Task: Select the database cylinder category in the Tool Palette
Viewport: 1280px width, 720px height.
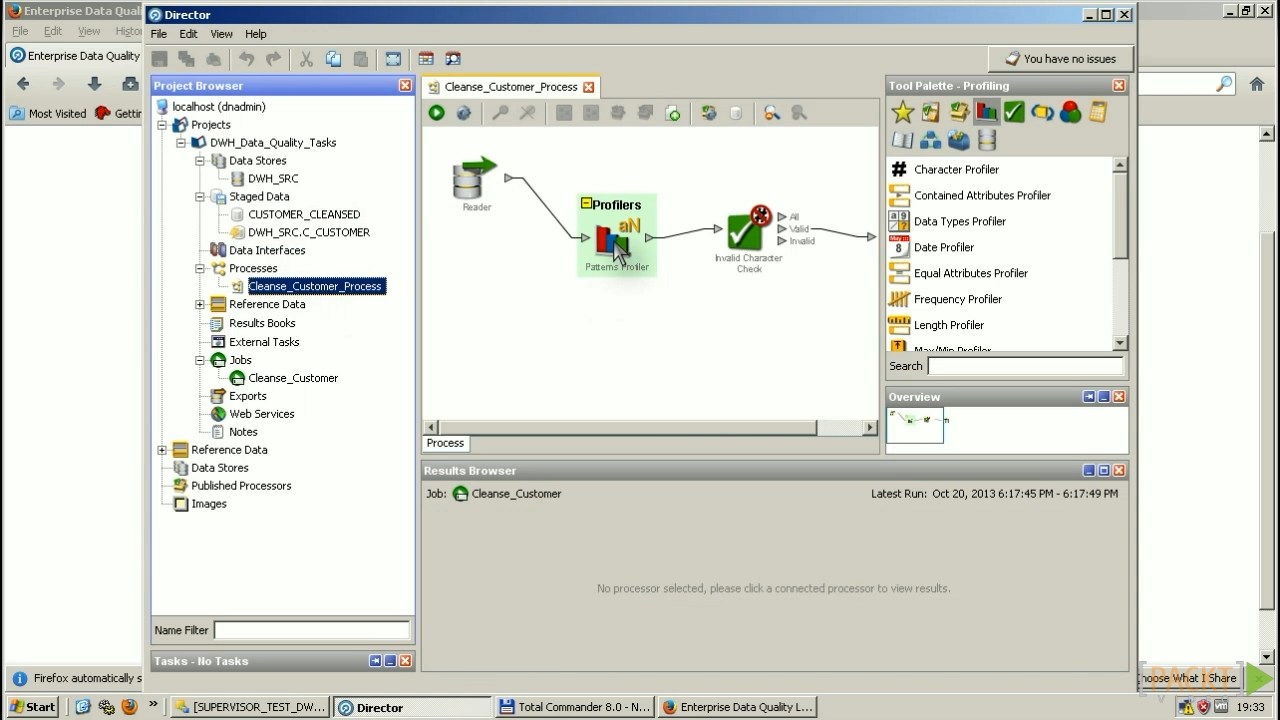Action: [x=986, y=140]
